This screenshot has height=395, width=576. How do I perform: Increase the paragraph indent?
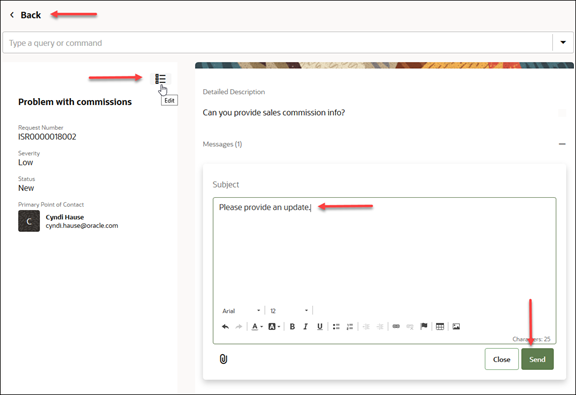tap(380, 327)
